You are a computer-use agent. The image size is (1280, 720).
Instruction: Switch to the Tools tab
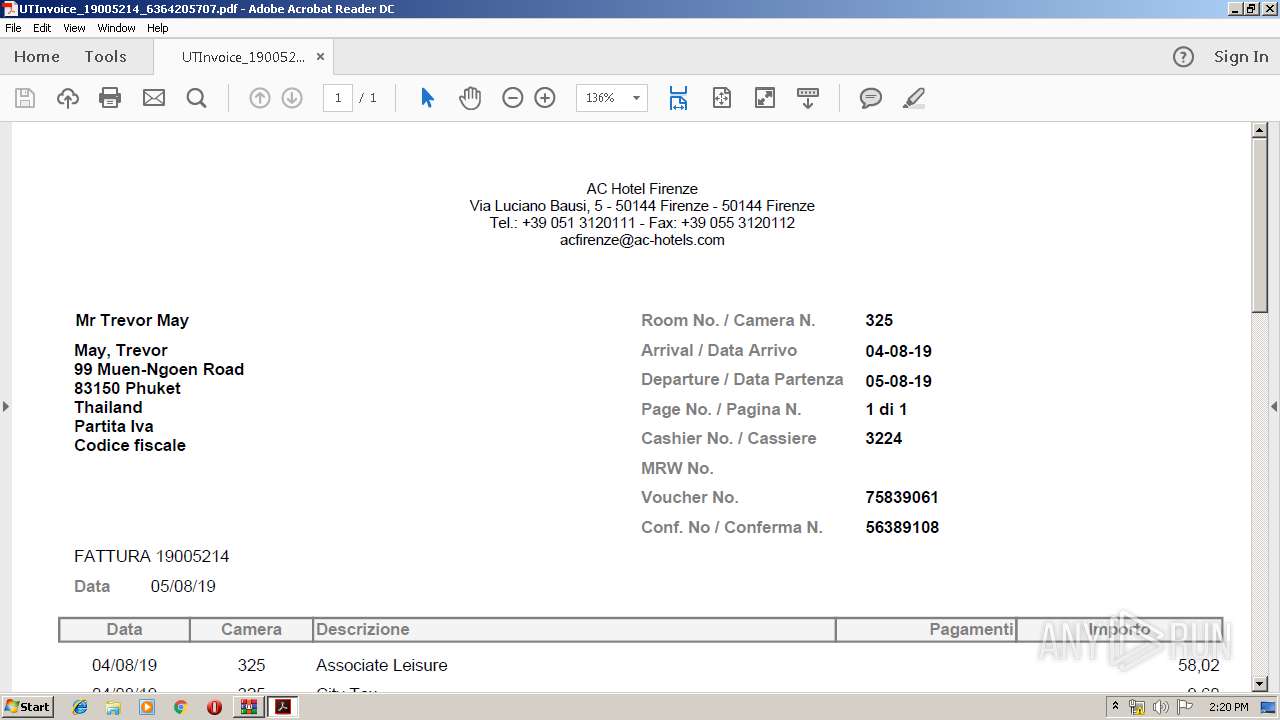pyautogui.click(x=105, y=57)
